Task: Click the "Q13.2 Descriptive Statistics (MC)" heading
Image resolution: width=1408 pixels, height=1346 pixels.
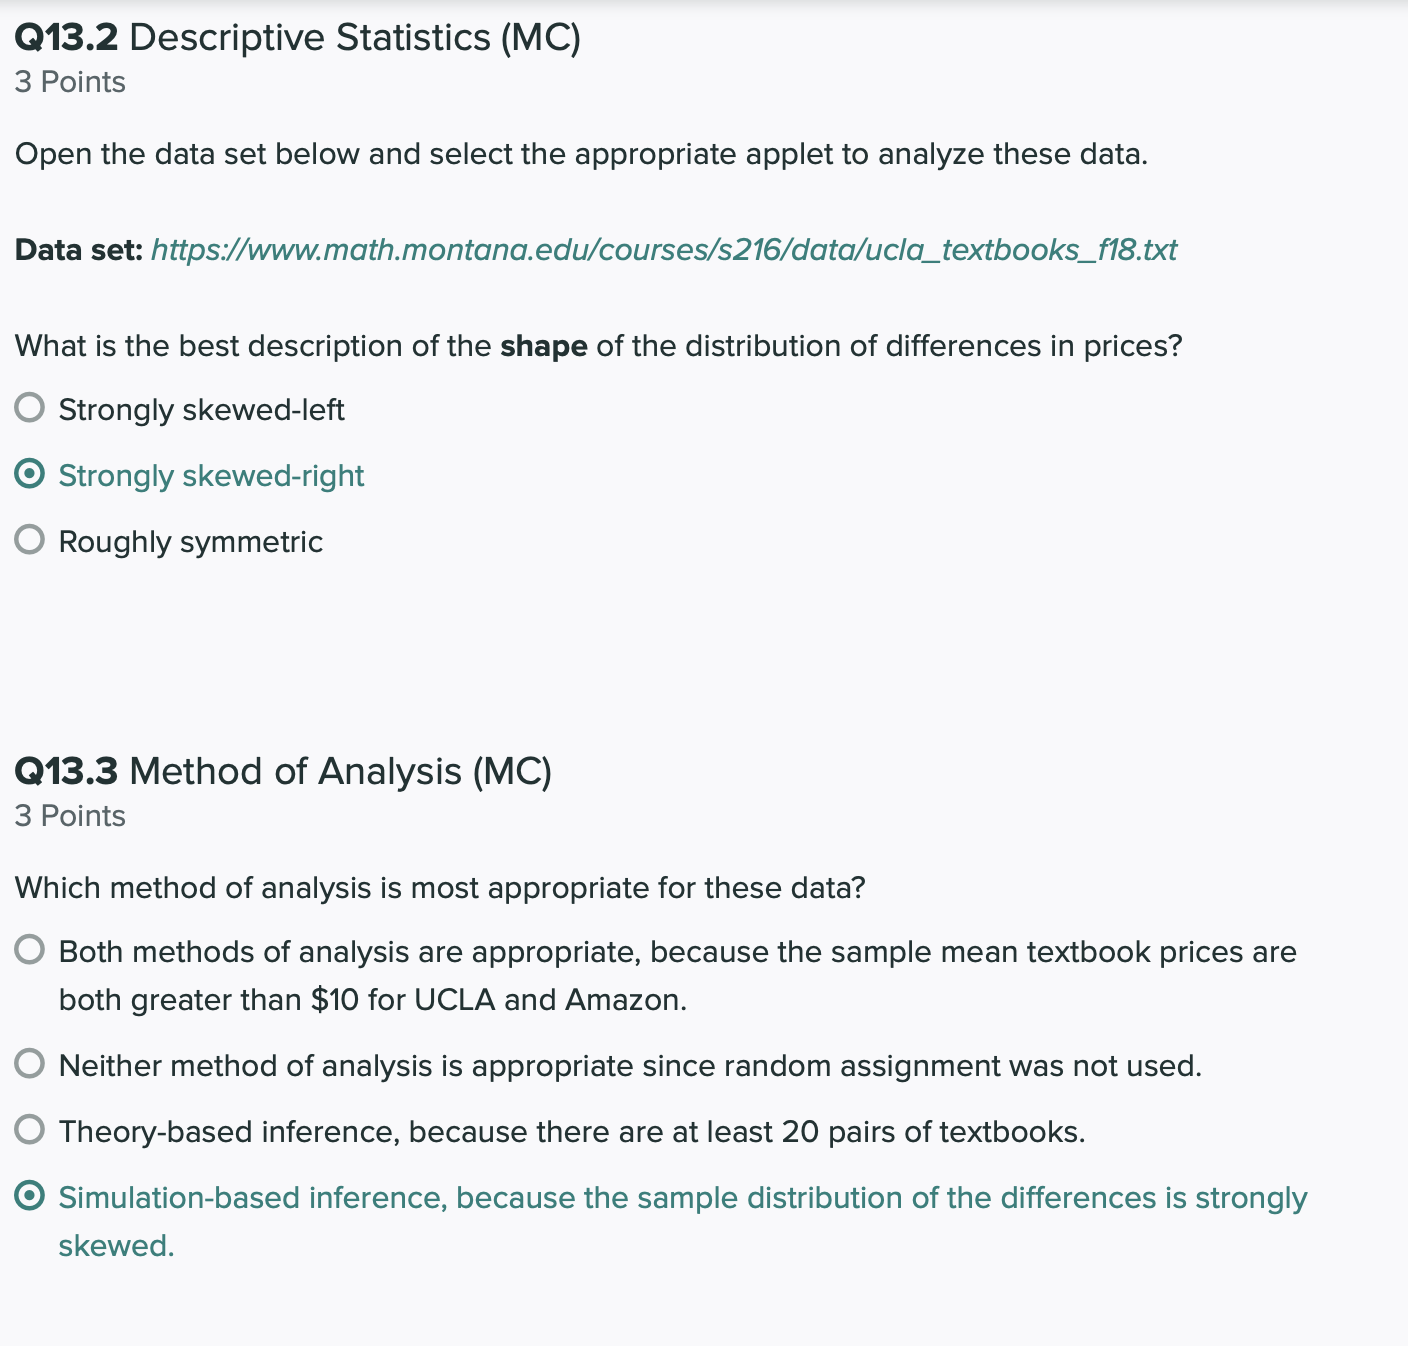Action: tap(297, 38)
